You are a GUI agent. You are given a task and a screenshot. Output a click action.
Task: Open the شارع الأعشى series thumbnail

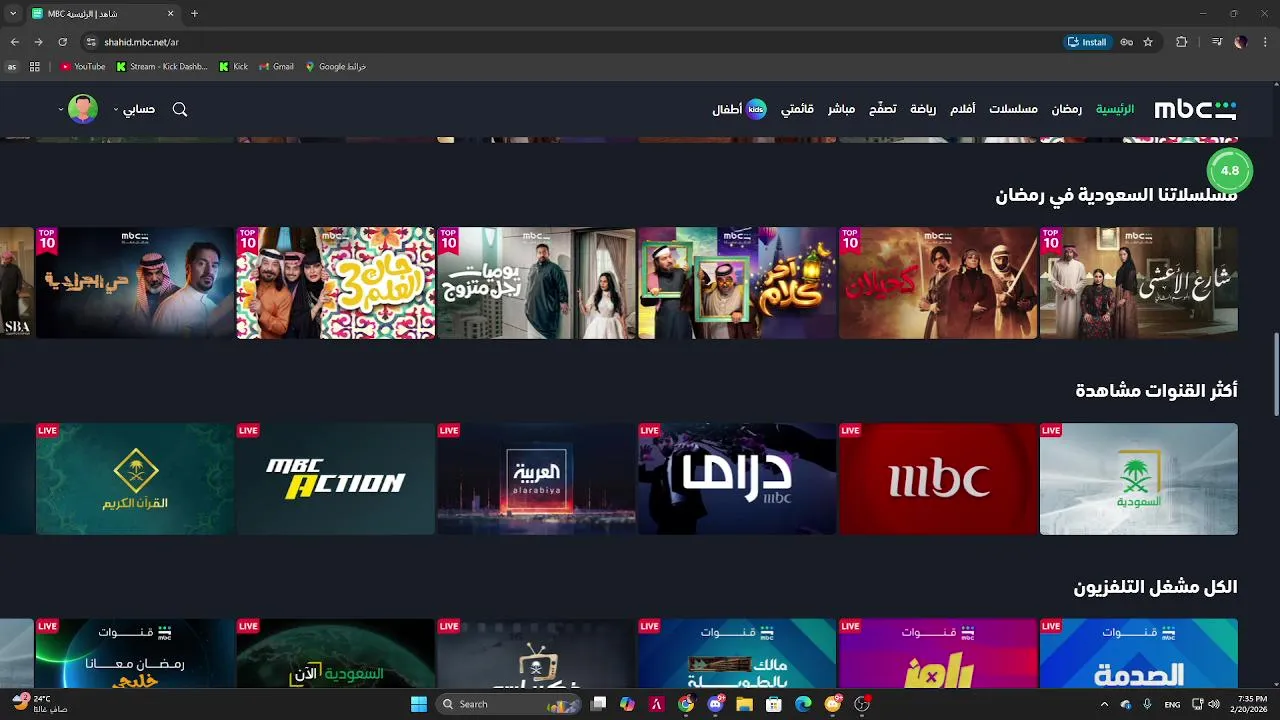click(x=1139, y=283)
